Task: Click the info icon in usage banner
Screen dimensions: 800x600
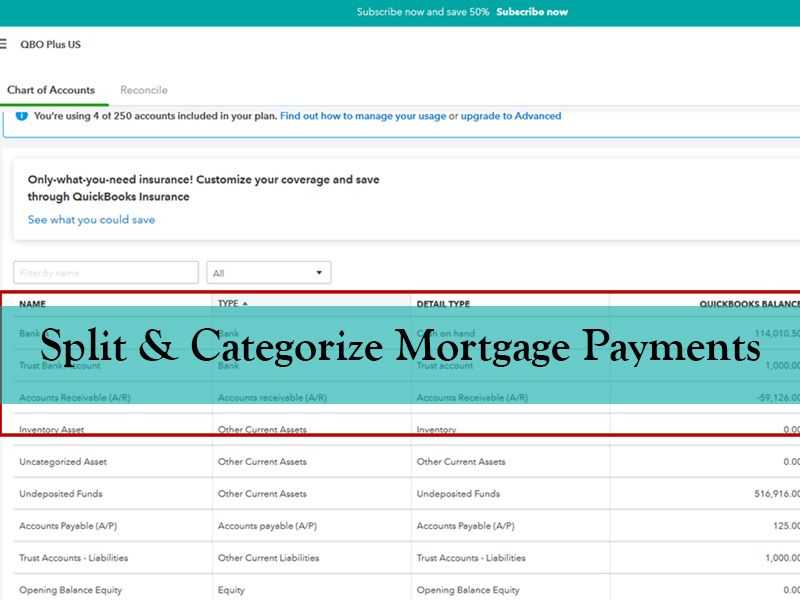Action: point(21,116)
